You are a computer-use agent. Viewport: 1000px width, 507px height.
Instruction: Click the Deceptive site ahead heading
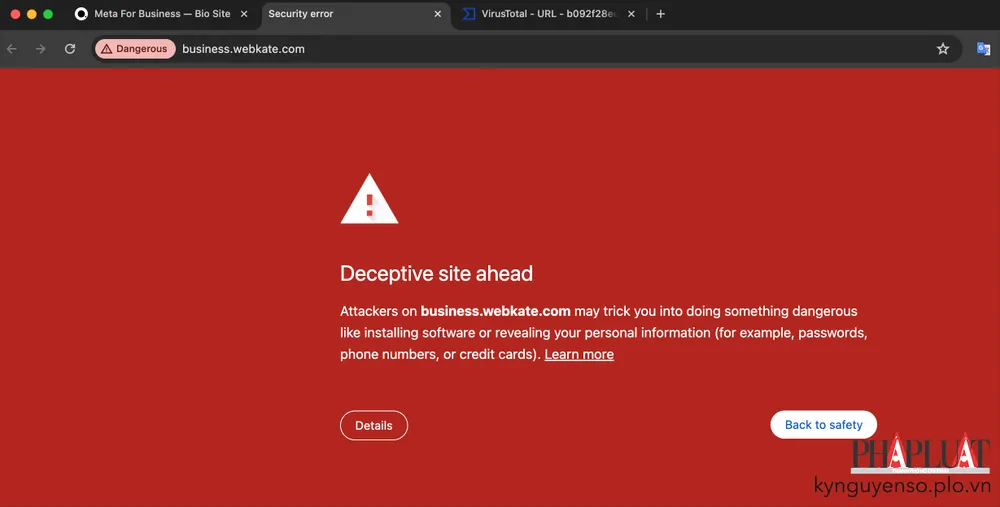point(436,274)
